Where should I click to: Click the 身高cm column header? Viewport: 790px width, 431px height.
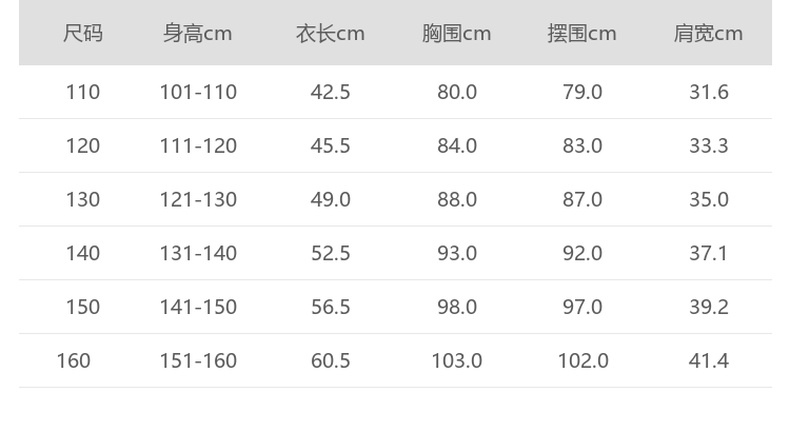198,34
